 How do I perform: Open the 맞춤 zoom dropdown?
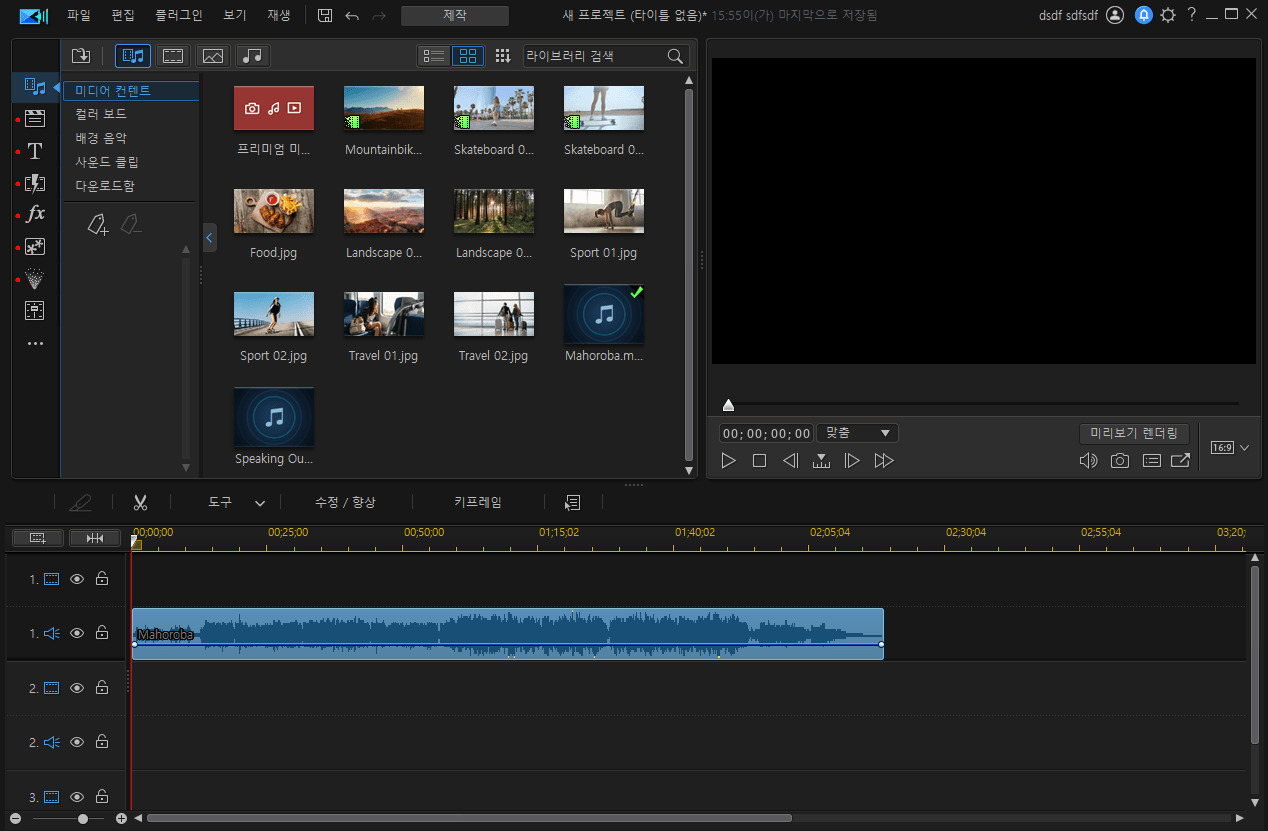click(857, 433)
